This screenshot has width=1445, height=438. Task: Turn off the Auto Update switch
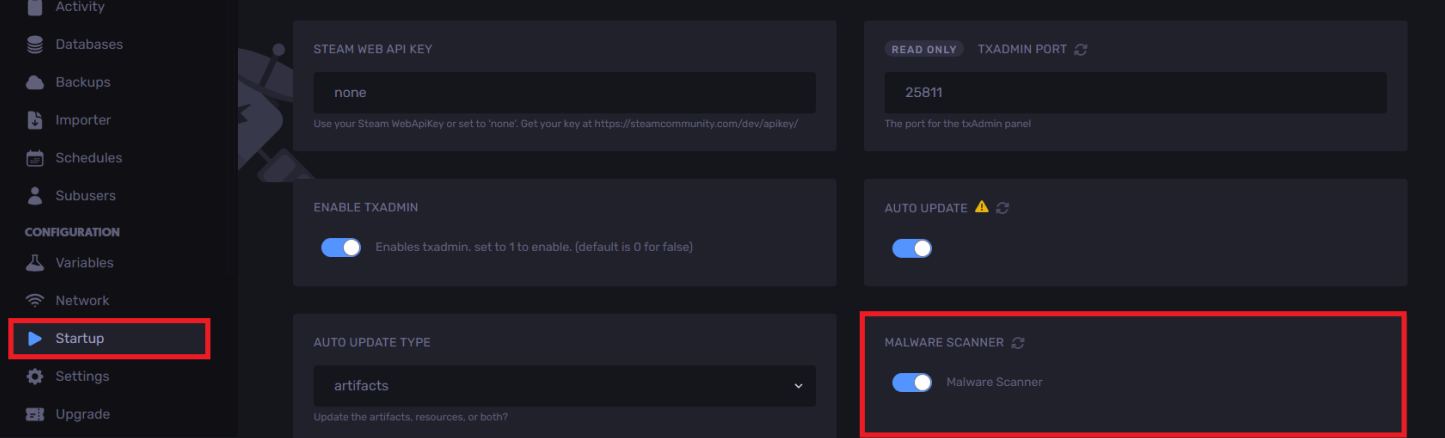pos(911,247)
